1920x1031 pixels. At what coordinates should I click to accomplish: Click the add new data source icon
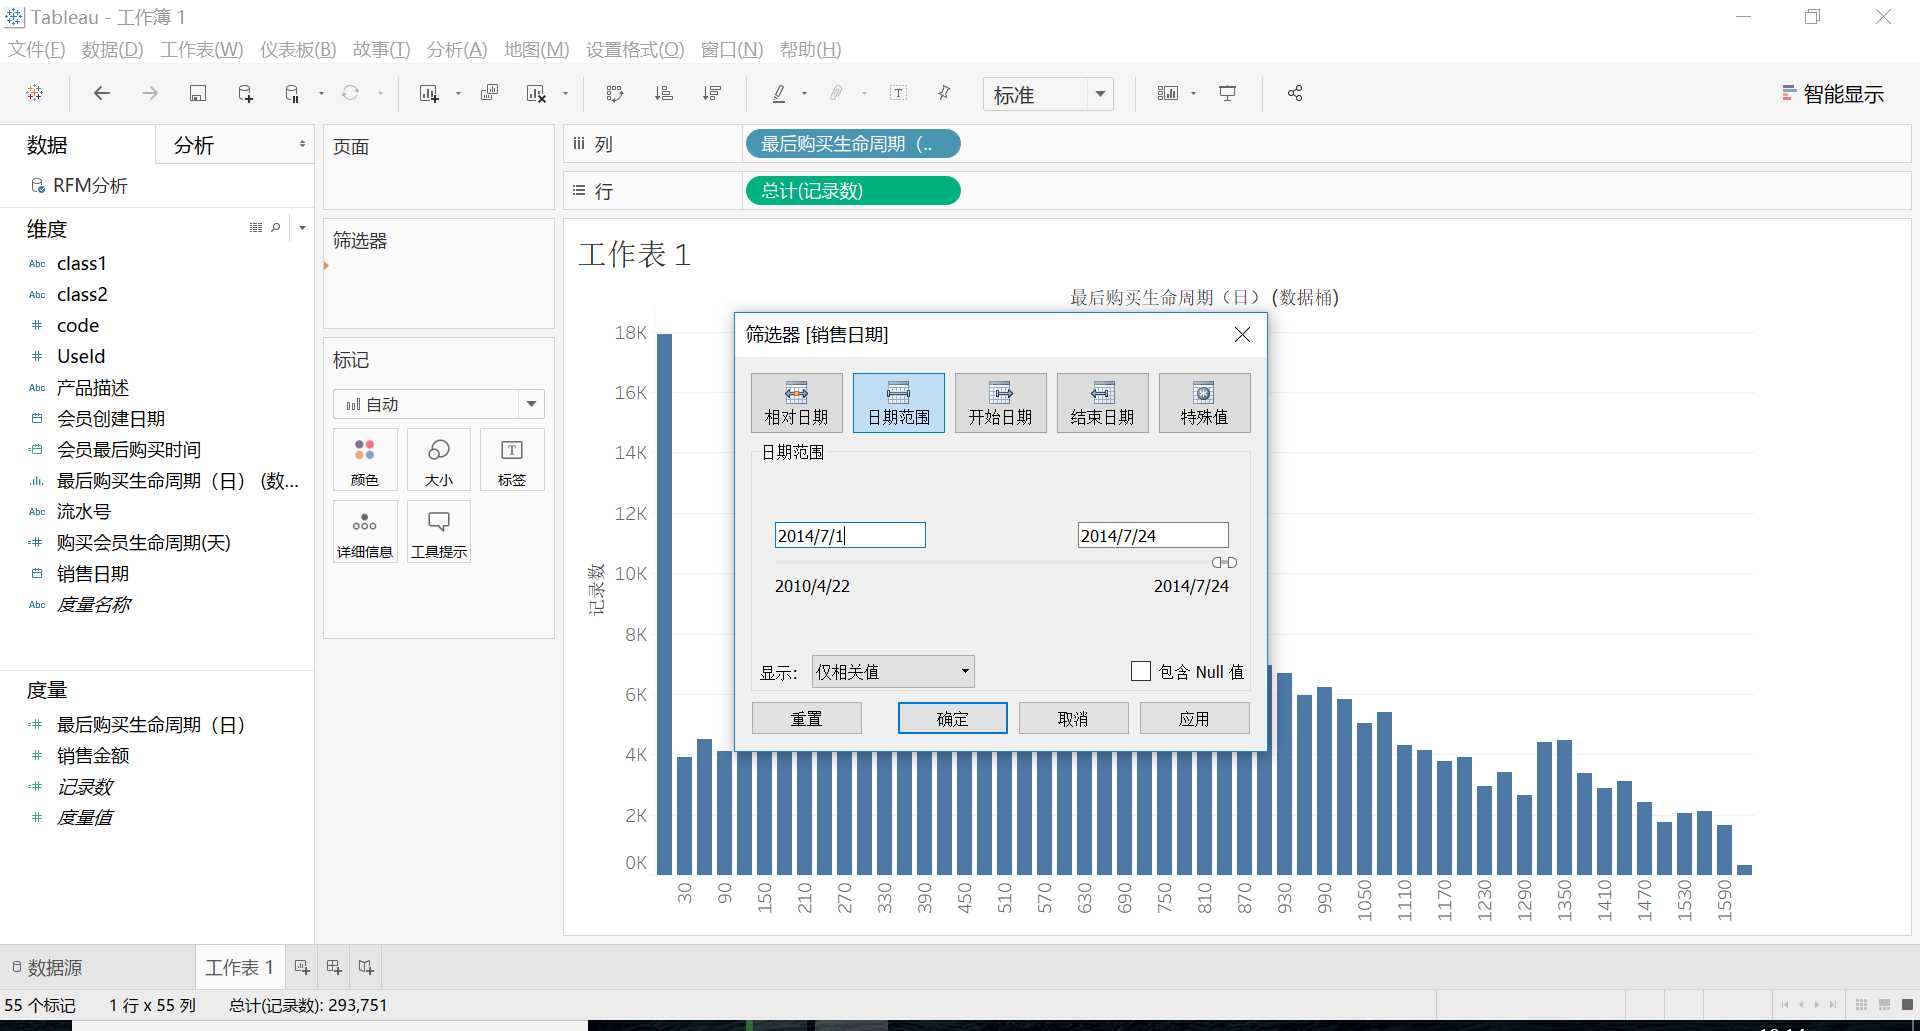coord(245,93)
